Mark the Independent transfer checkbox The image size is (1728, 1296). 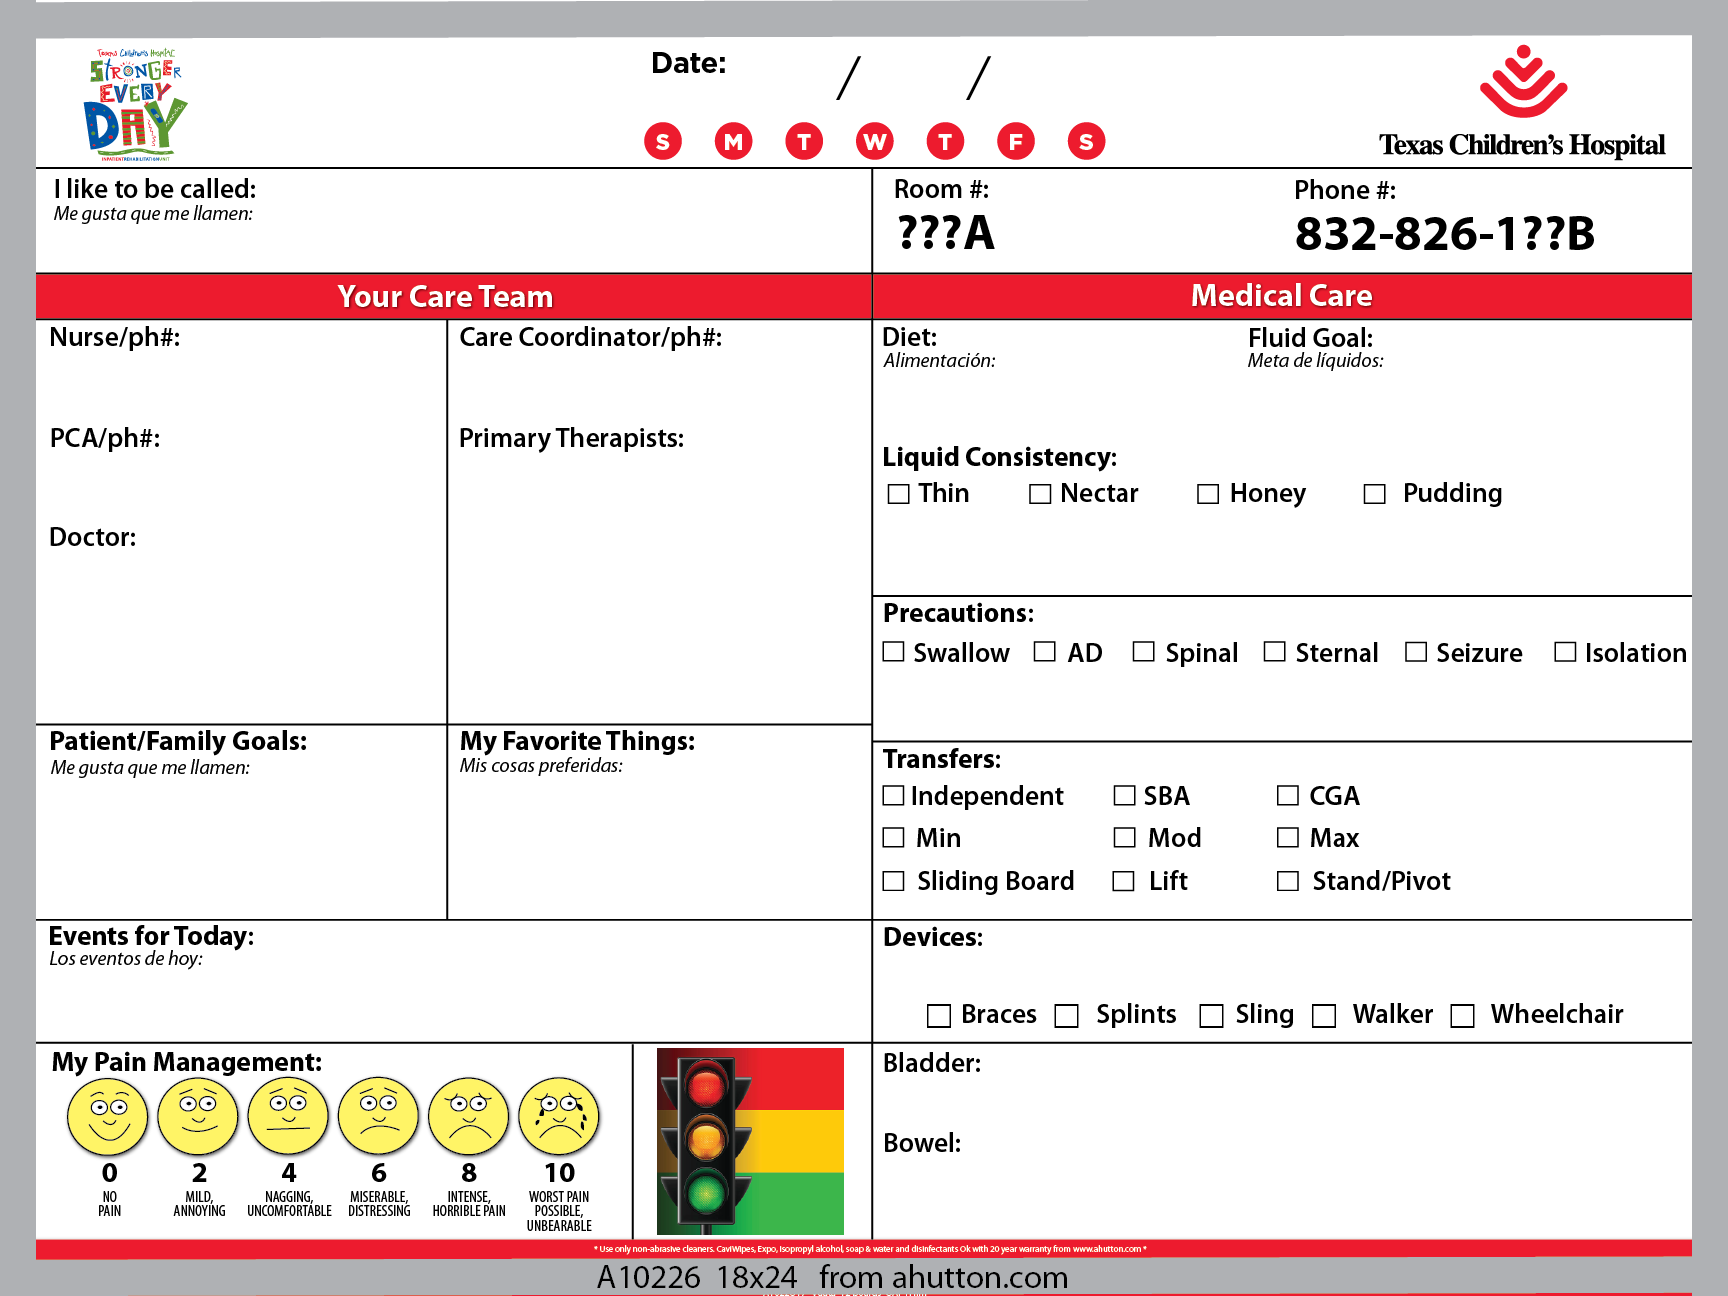point(894,796)
